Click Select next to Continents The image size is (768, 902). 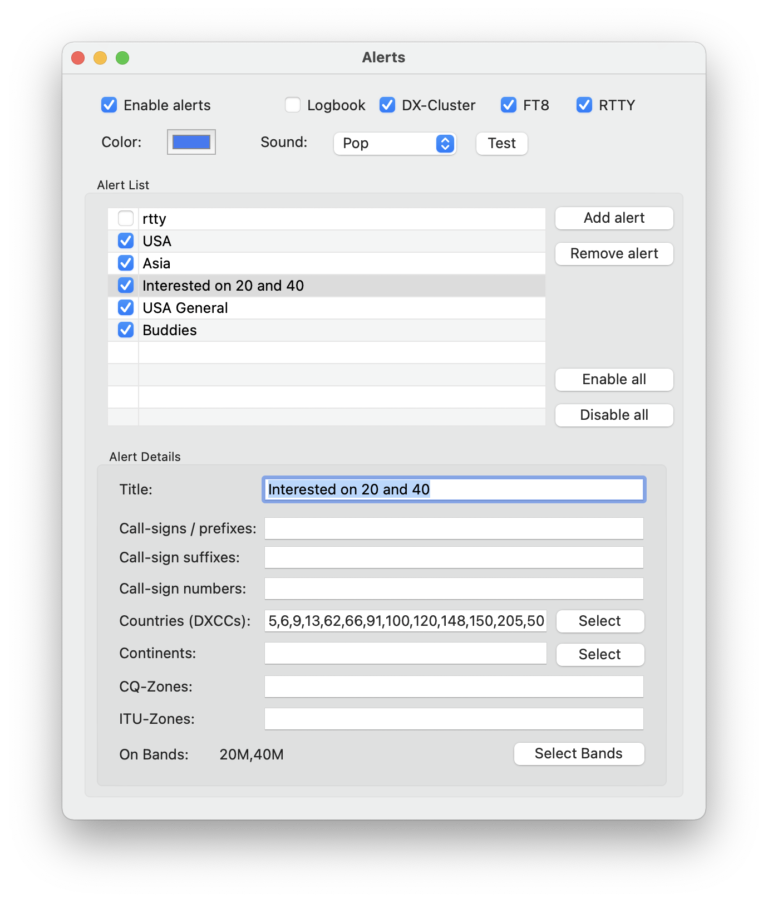point(600,655)
